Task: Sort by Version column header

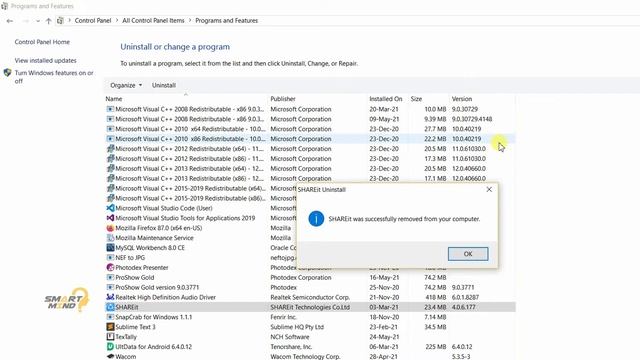Action: 462,99
